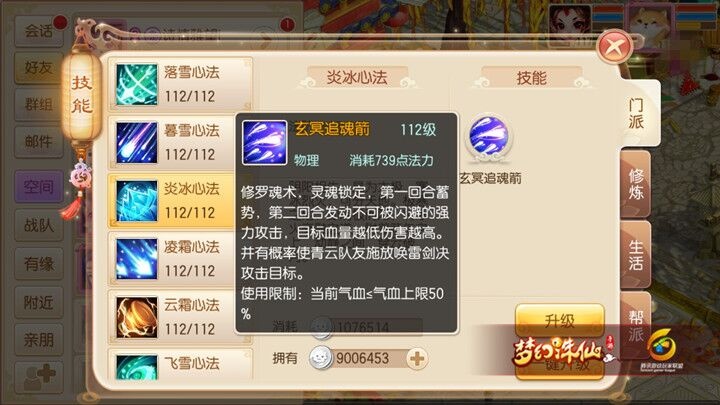This screenshot has width=720, height=405.
Task: Select the highlighted 炎冰心法 list entry
Action: point(173,201)
